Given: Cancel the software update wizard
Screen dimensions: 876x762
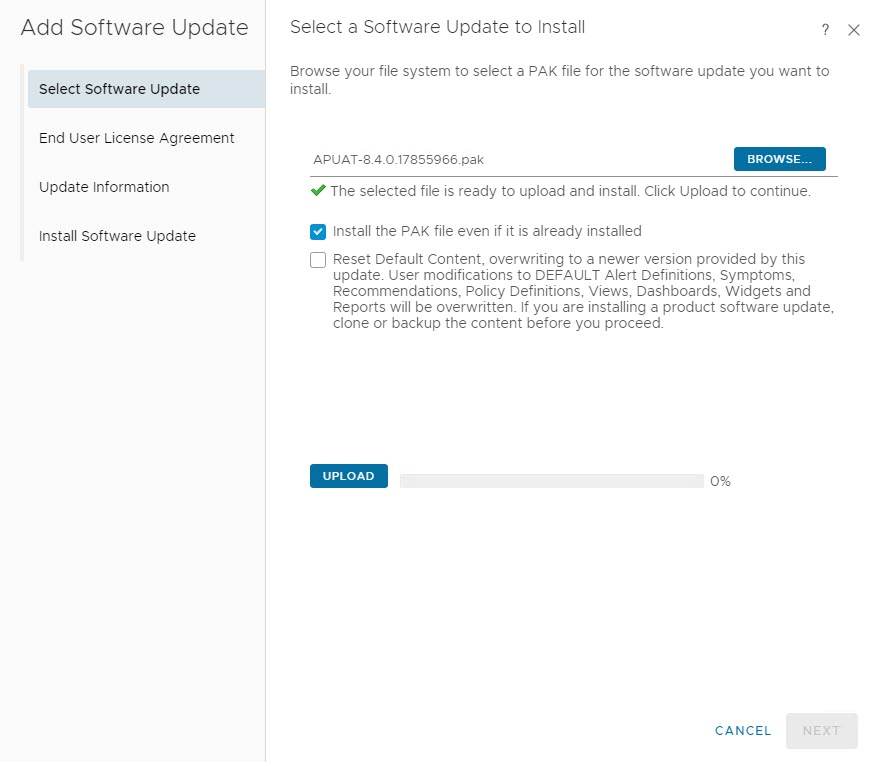Looking at the screenshot, I should tap(743, 731).
